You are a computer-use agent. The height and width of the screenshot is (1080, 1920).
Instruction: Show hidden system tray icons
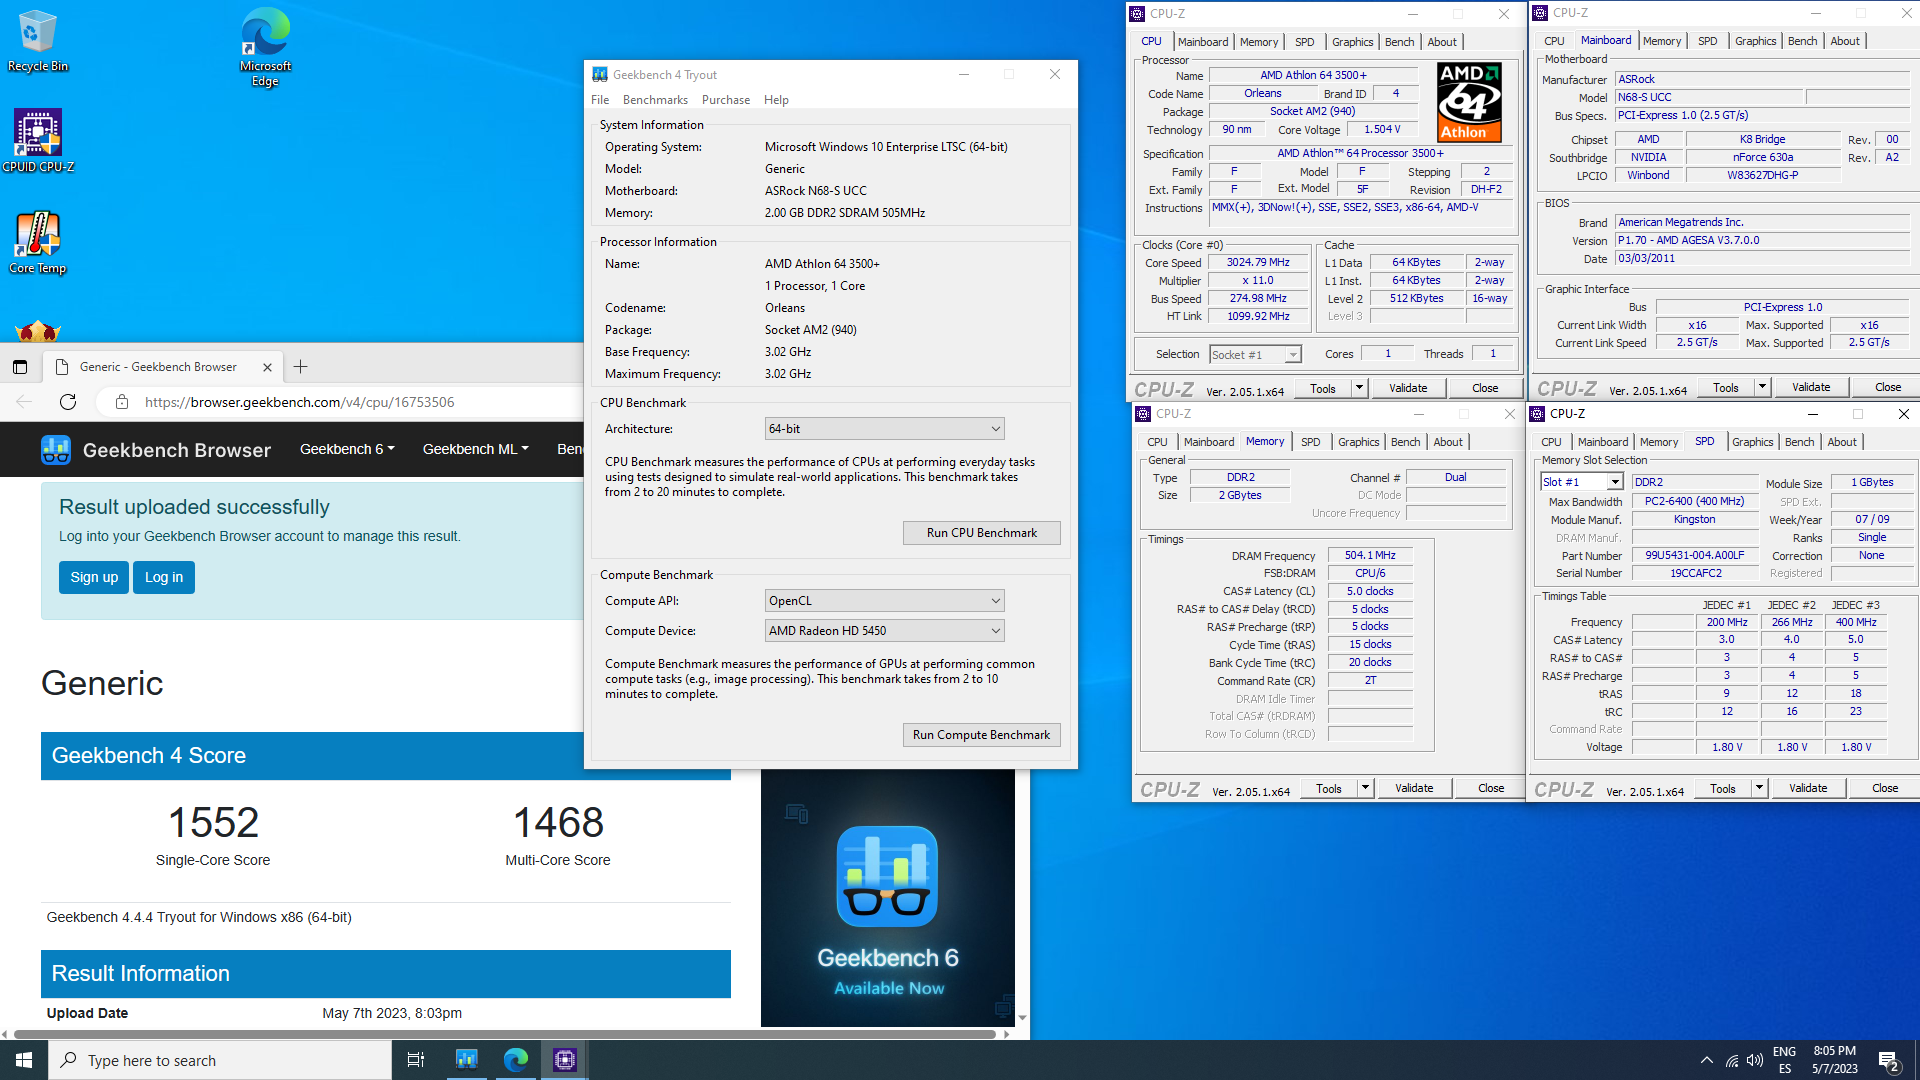point(1706,1061)
